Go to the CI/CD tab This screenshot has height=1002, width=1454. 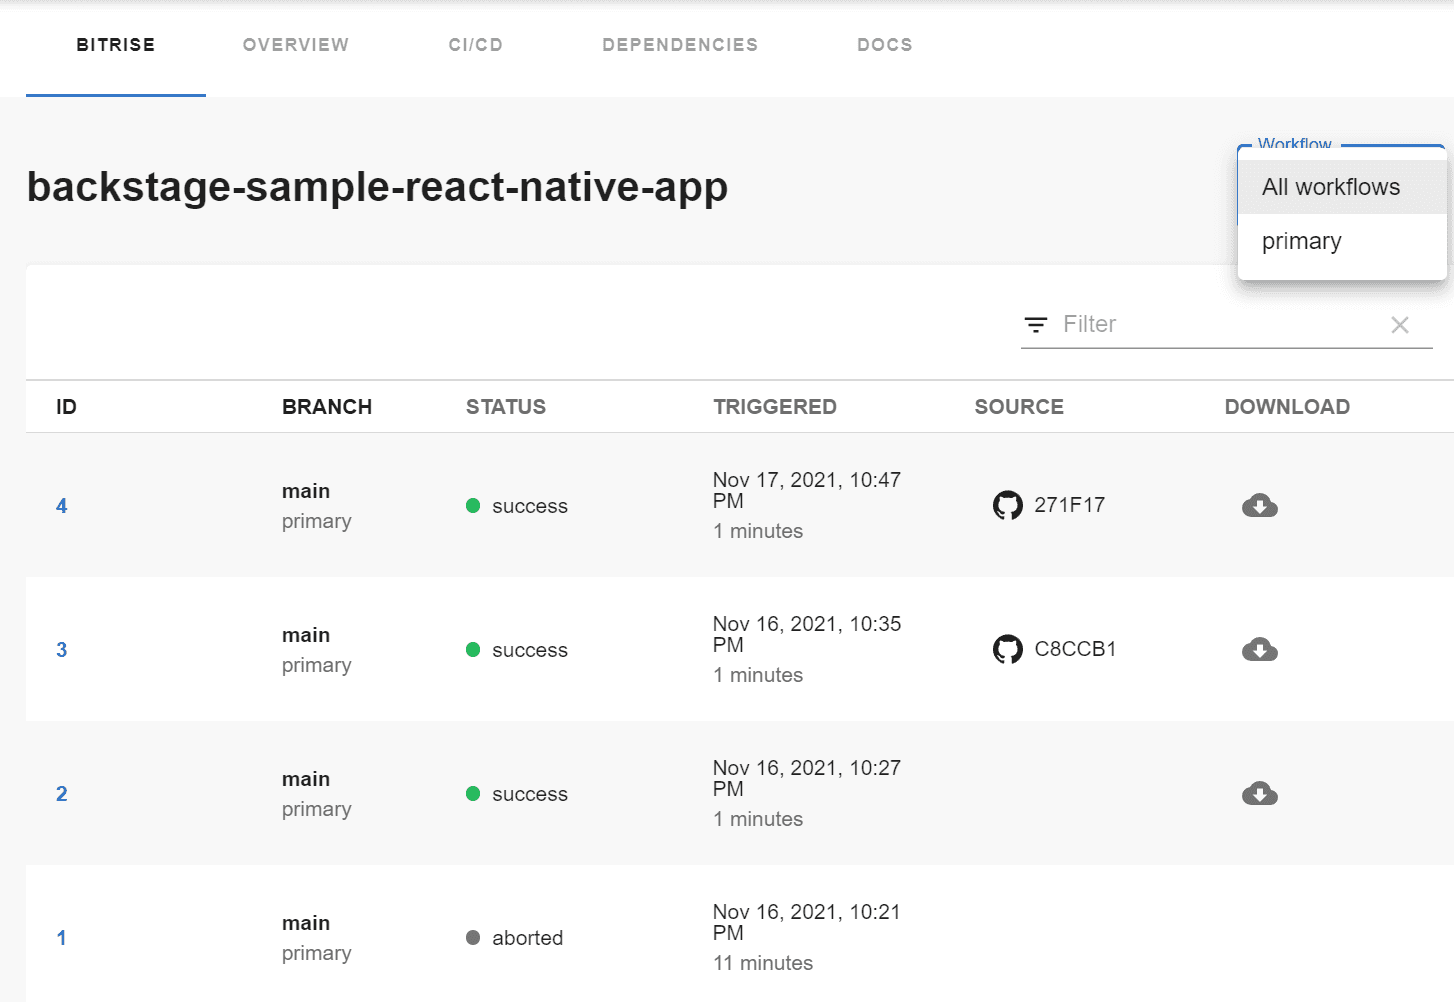476,45
